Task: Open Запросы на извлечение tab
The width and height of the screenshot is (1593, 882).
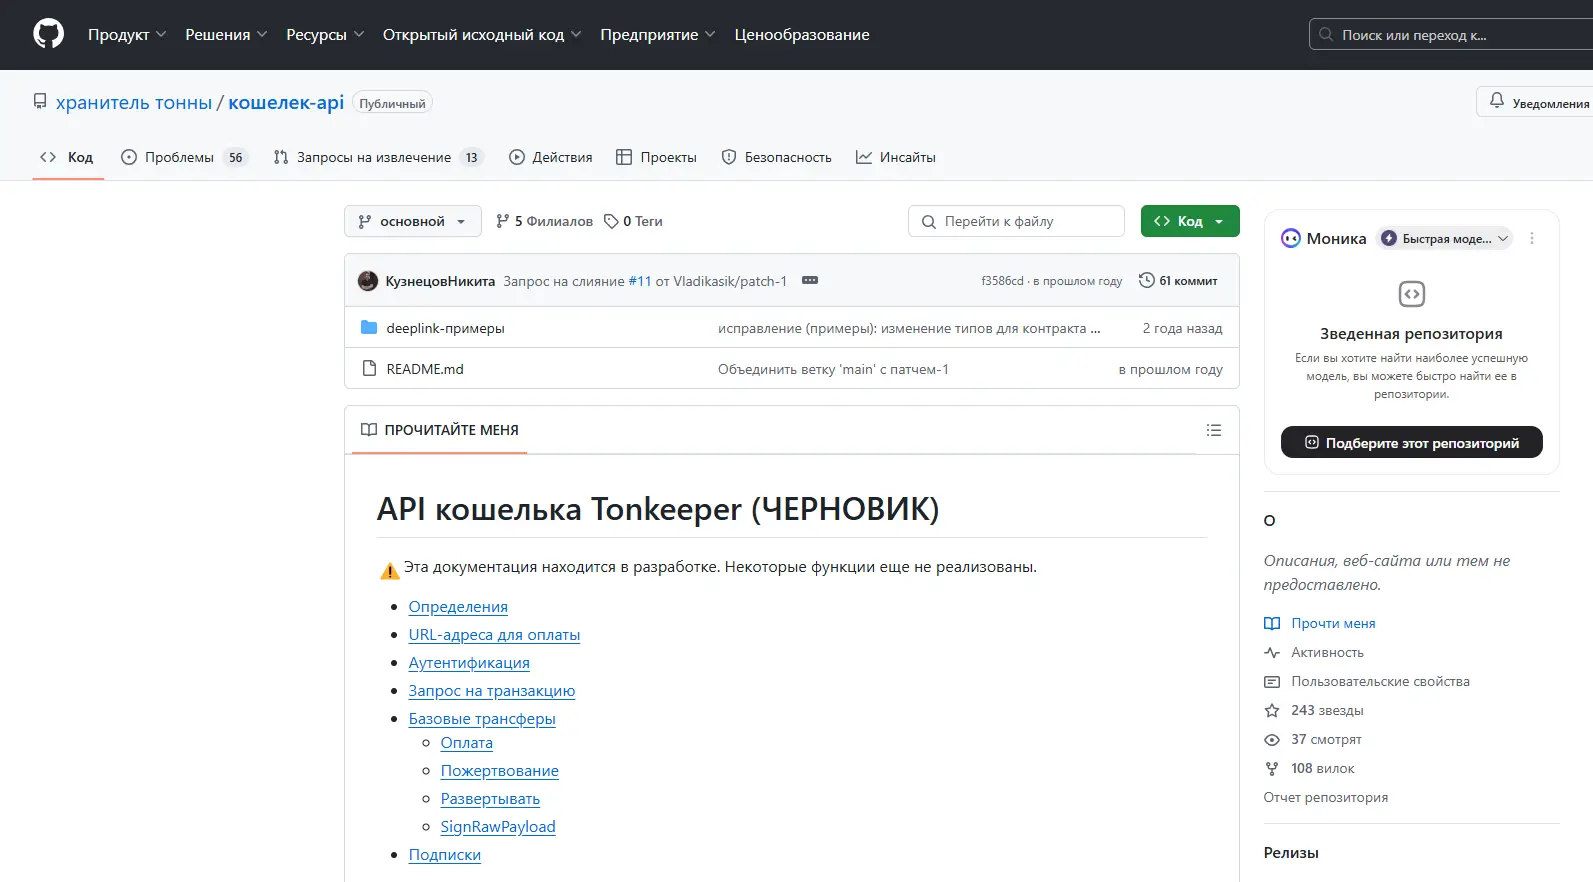Action: point(378,157)
